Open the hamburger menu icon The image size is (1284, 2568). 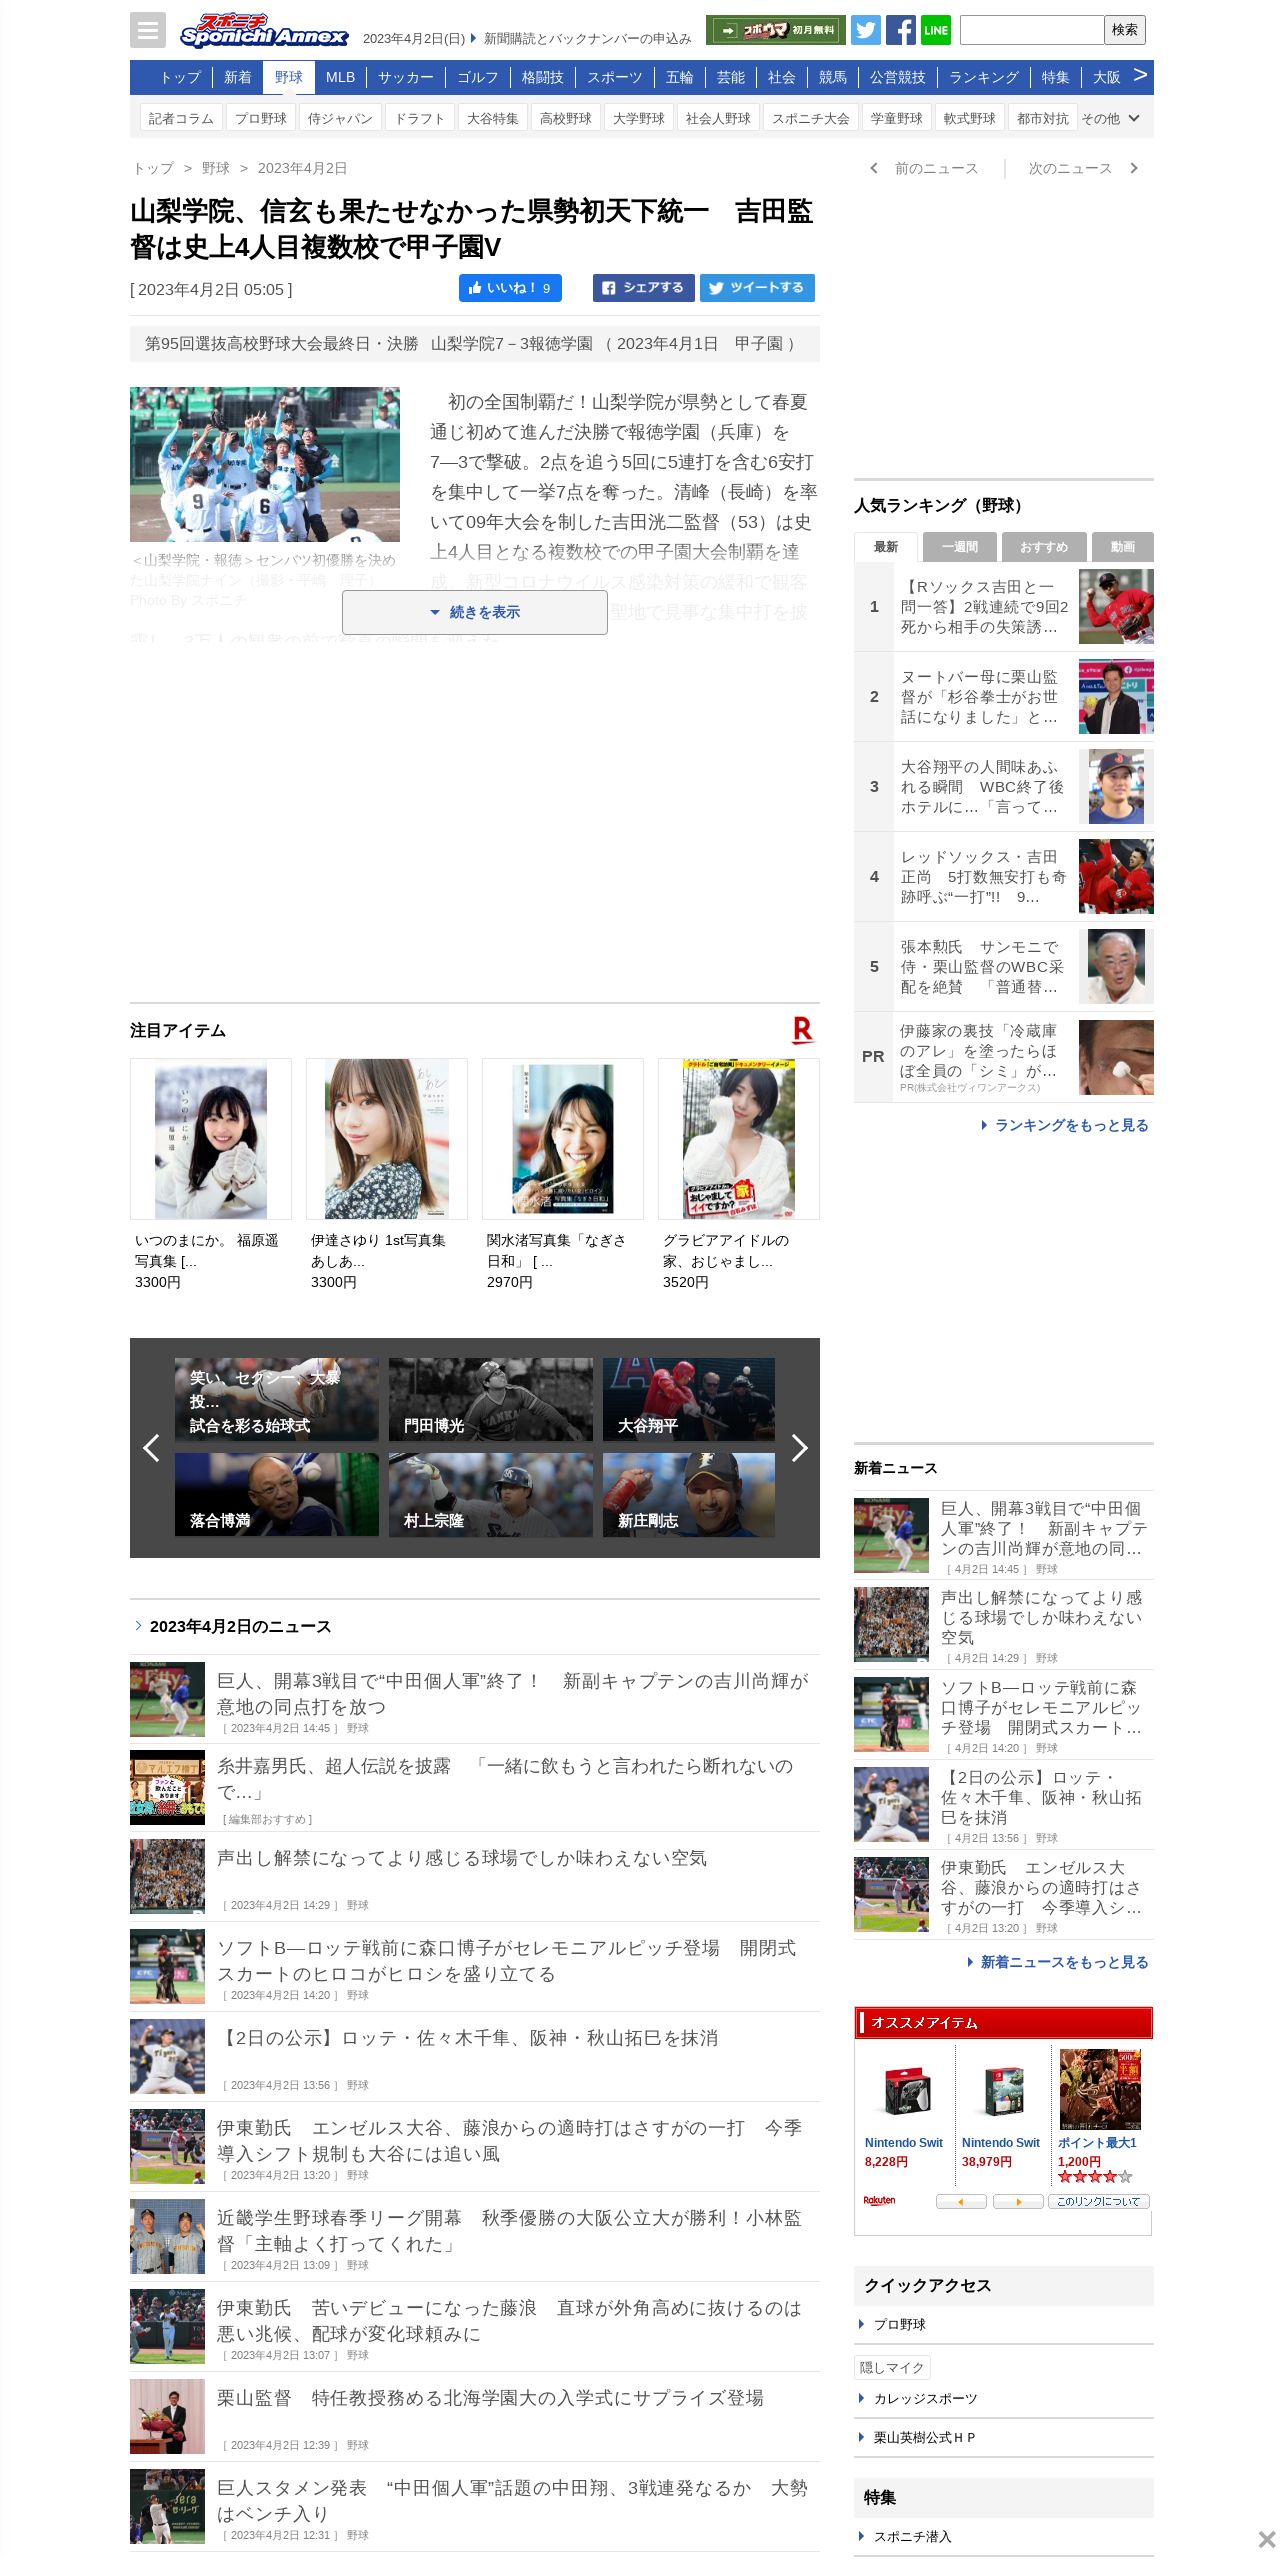pos(147,30)
